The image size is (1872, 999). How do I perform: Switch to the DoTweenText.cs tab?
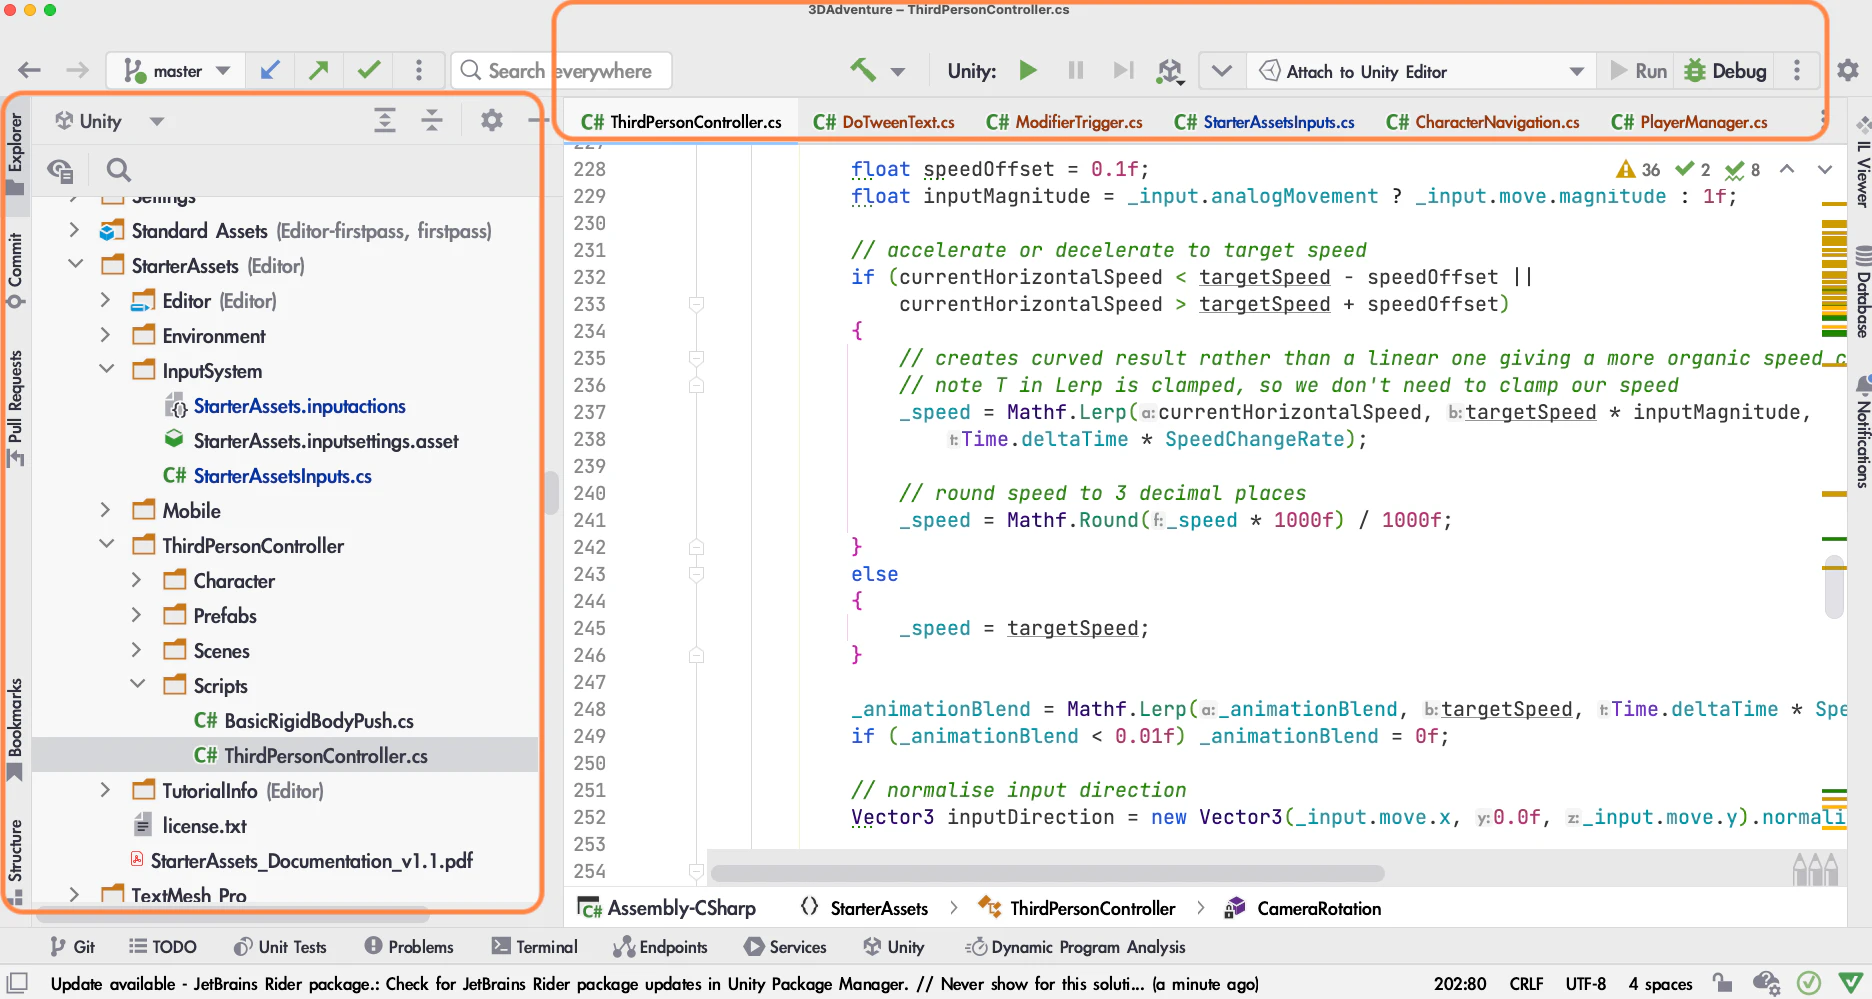[884, 122]
